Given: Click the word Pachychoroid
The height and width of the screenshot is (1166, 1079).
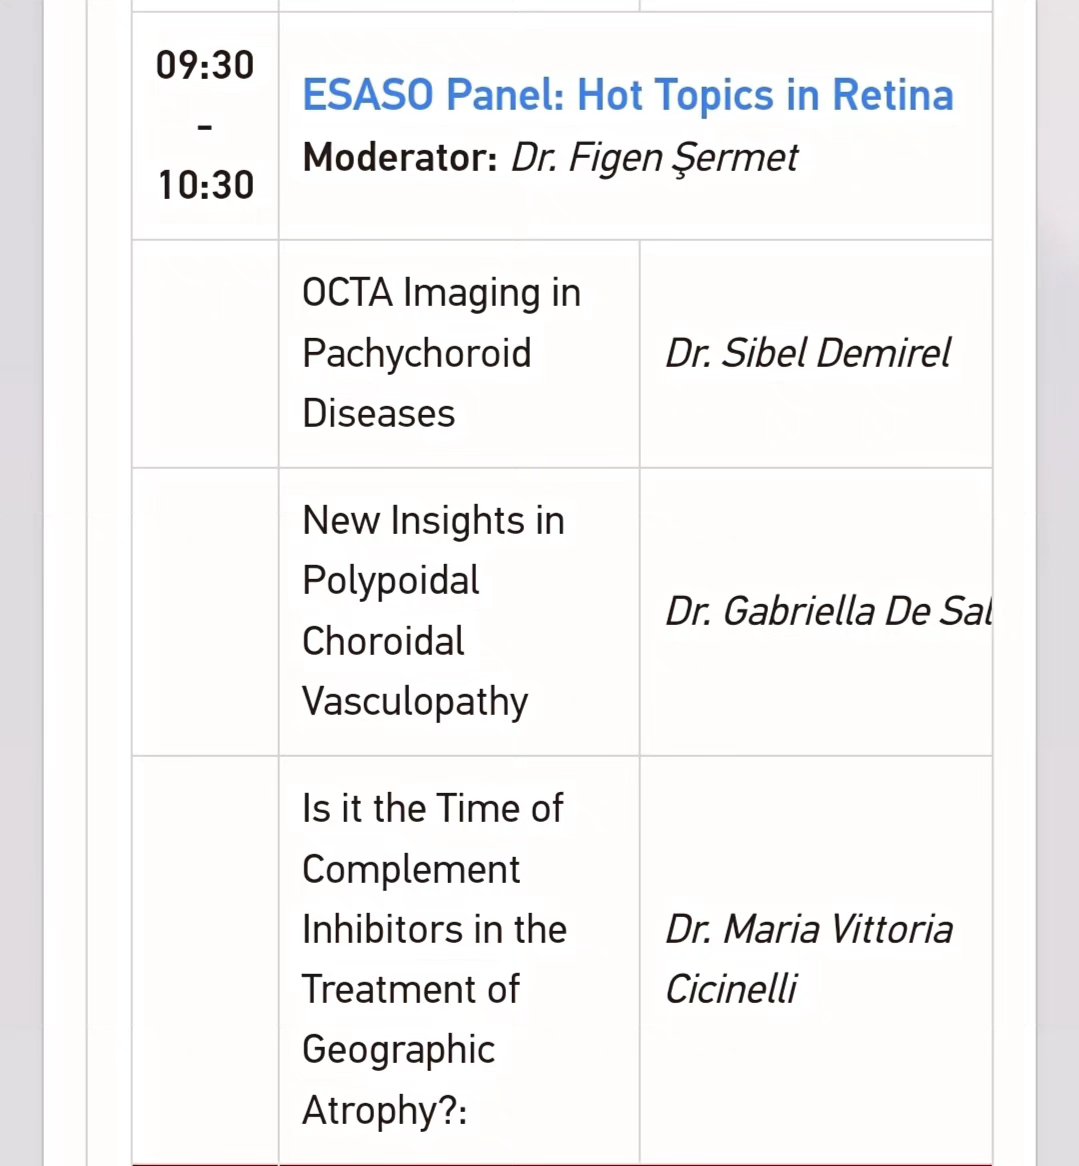Looking at the screenshot, I should click(416, 354).
